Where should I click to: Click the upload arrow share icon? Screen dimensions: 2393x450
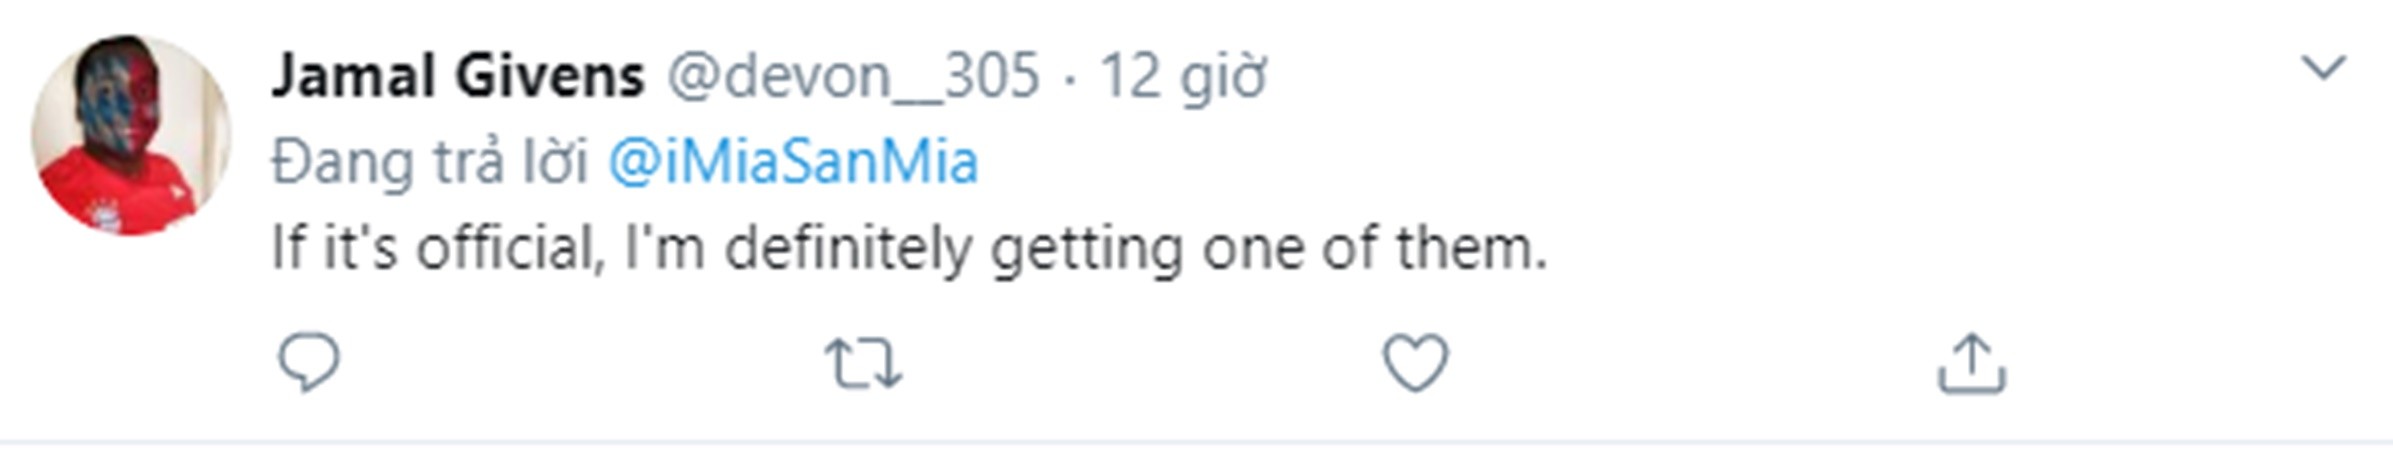(x=1971, y=364)
